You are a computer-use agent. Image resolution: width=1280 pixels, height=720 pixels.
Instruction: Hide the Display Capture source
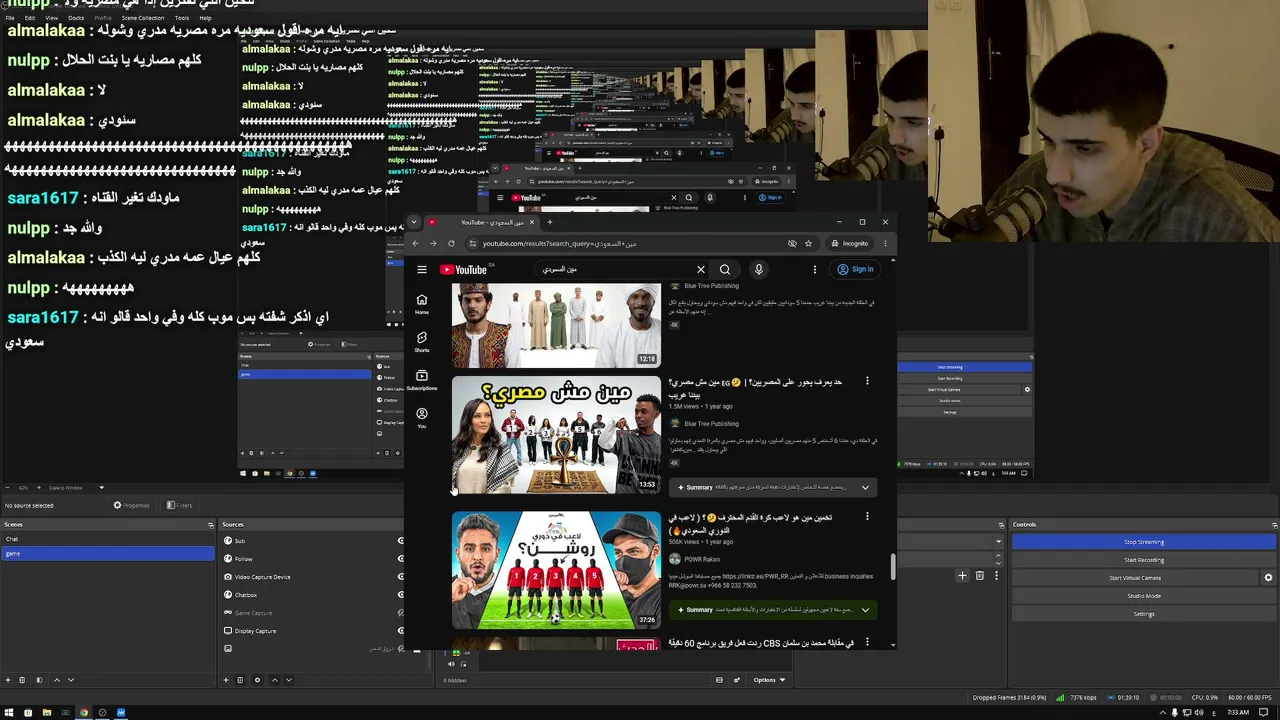(x=401, y=631)
